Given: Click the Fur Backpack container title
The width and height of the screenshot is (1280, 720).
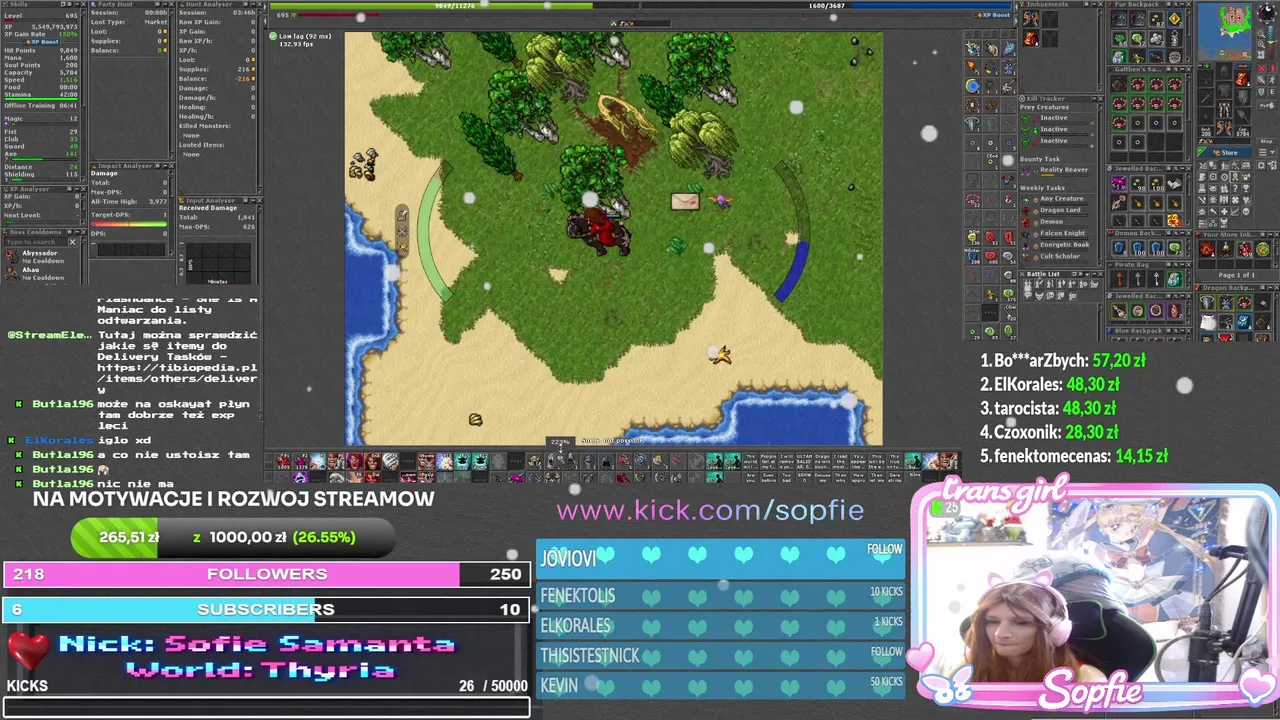Looking at the screenshot, I should click(1136, 4).
